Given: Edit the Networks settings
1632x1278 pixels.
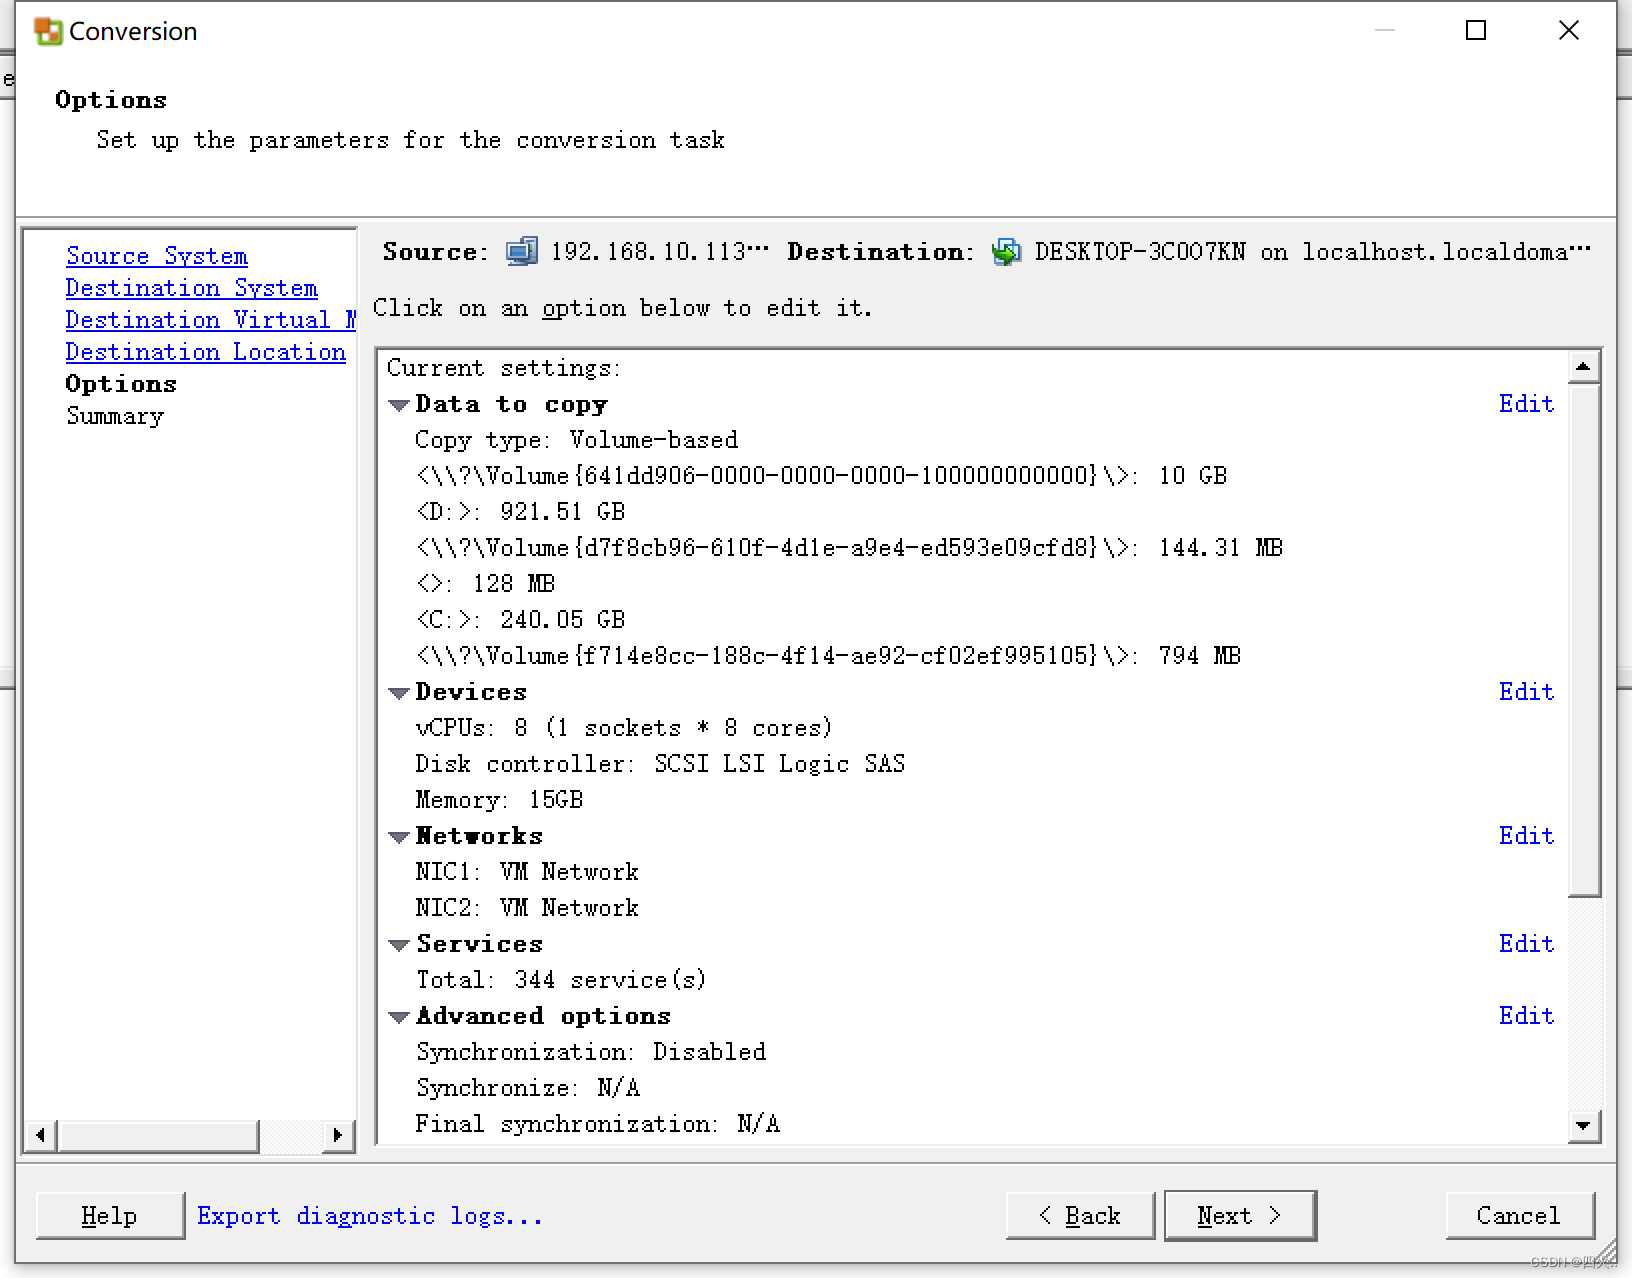Looking at the screenshot, I should 1526,835.
